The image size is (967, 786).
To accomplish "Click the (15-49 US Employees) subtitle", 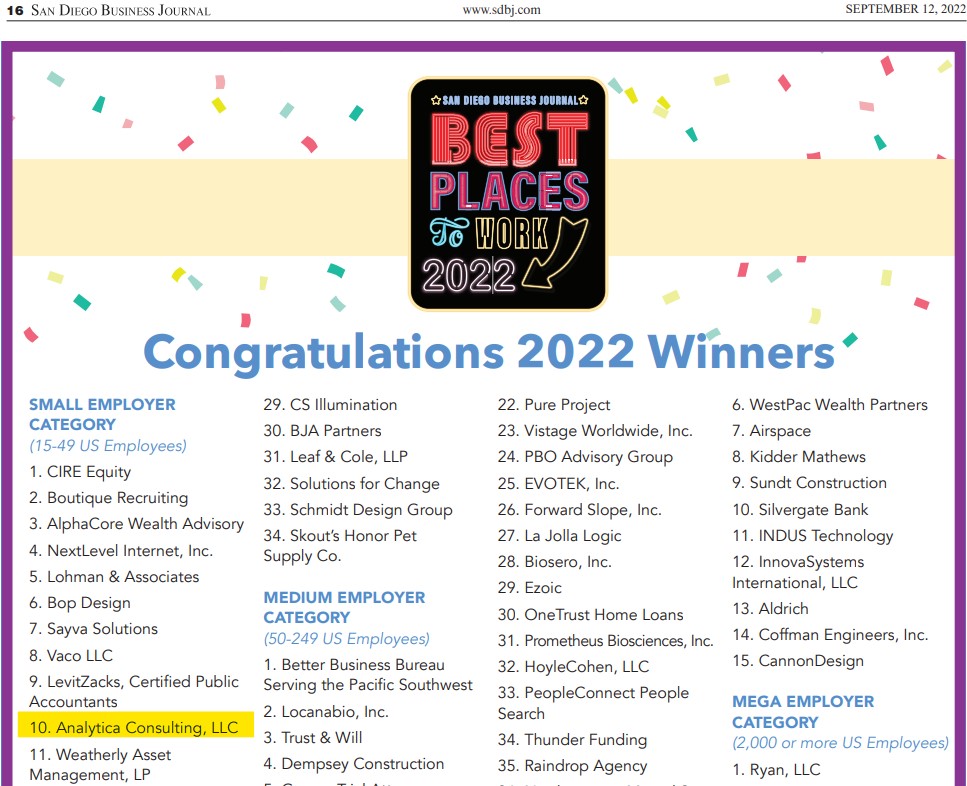I will (108, 446).
